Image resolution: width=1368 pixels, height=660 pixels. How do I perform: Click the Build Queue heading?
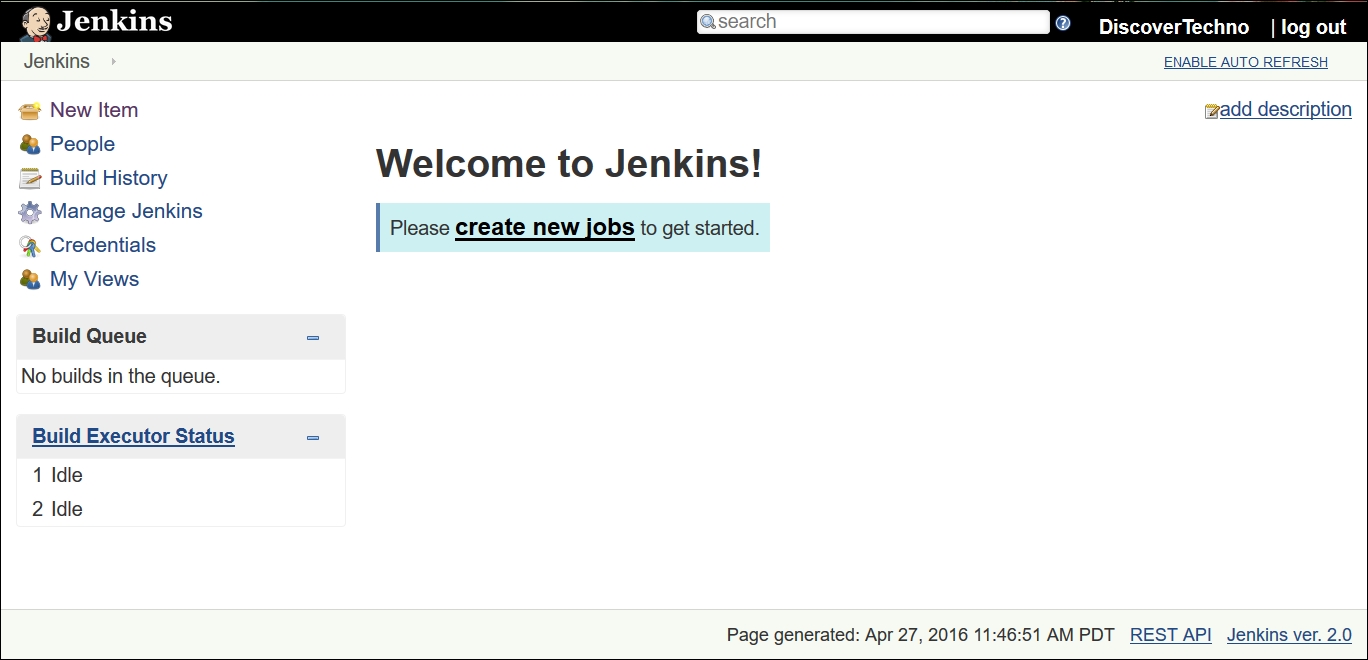tap(90, 336)
